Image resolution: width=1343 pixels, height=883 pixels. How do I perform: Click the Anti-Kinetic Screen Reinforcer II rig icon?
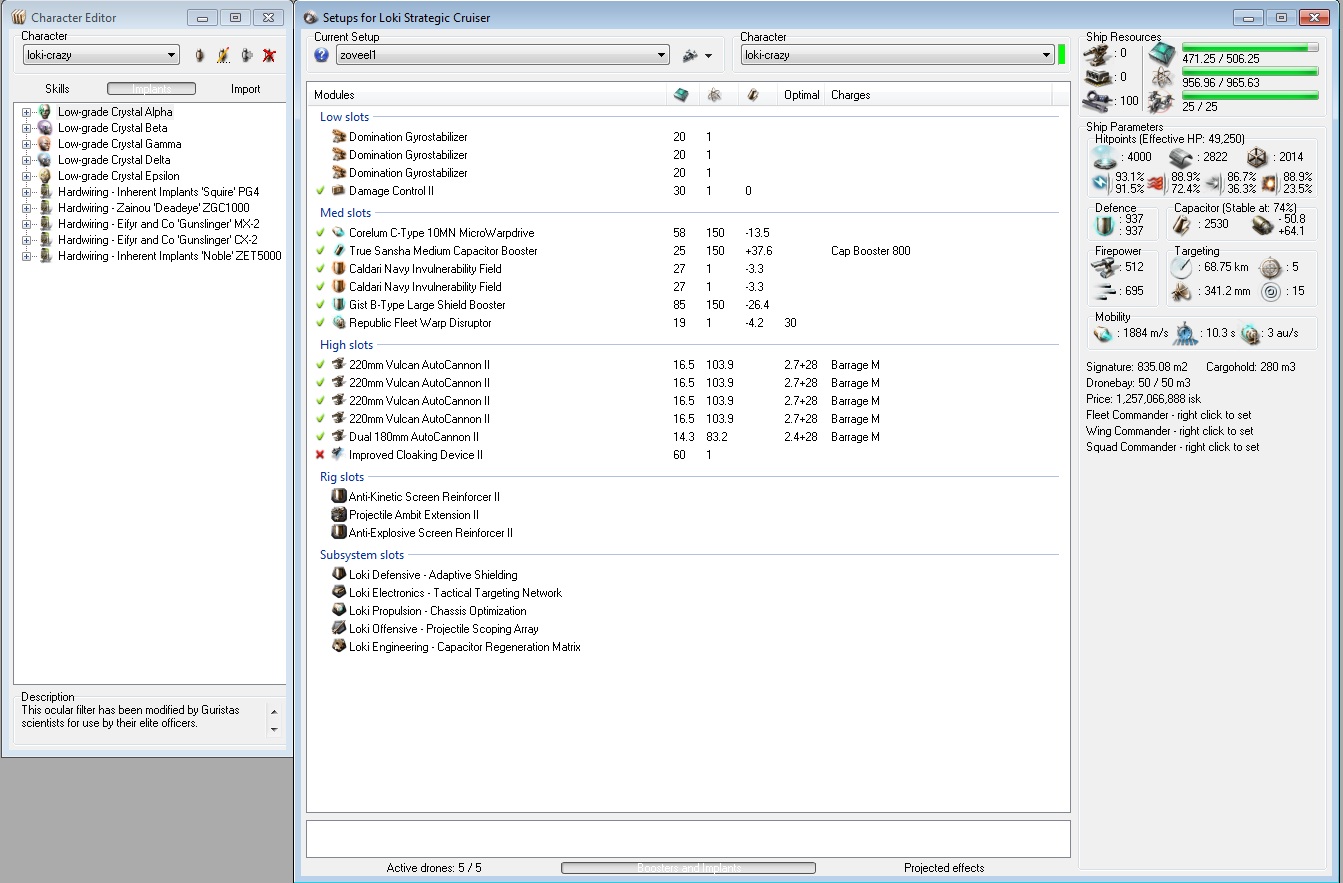(x=339, y=497)
